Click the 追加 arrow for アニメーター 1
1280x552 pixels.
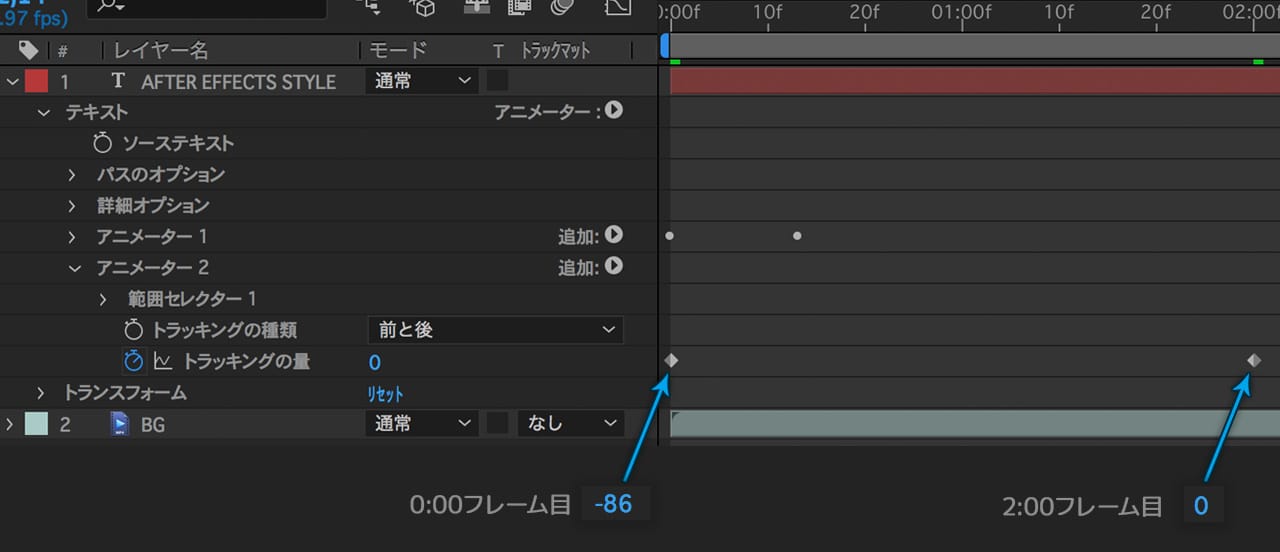coord(614,236)
